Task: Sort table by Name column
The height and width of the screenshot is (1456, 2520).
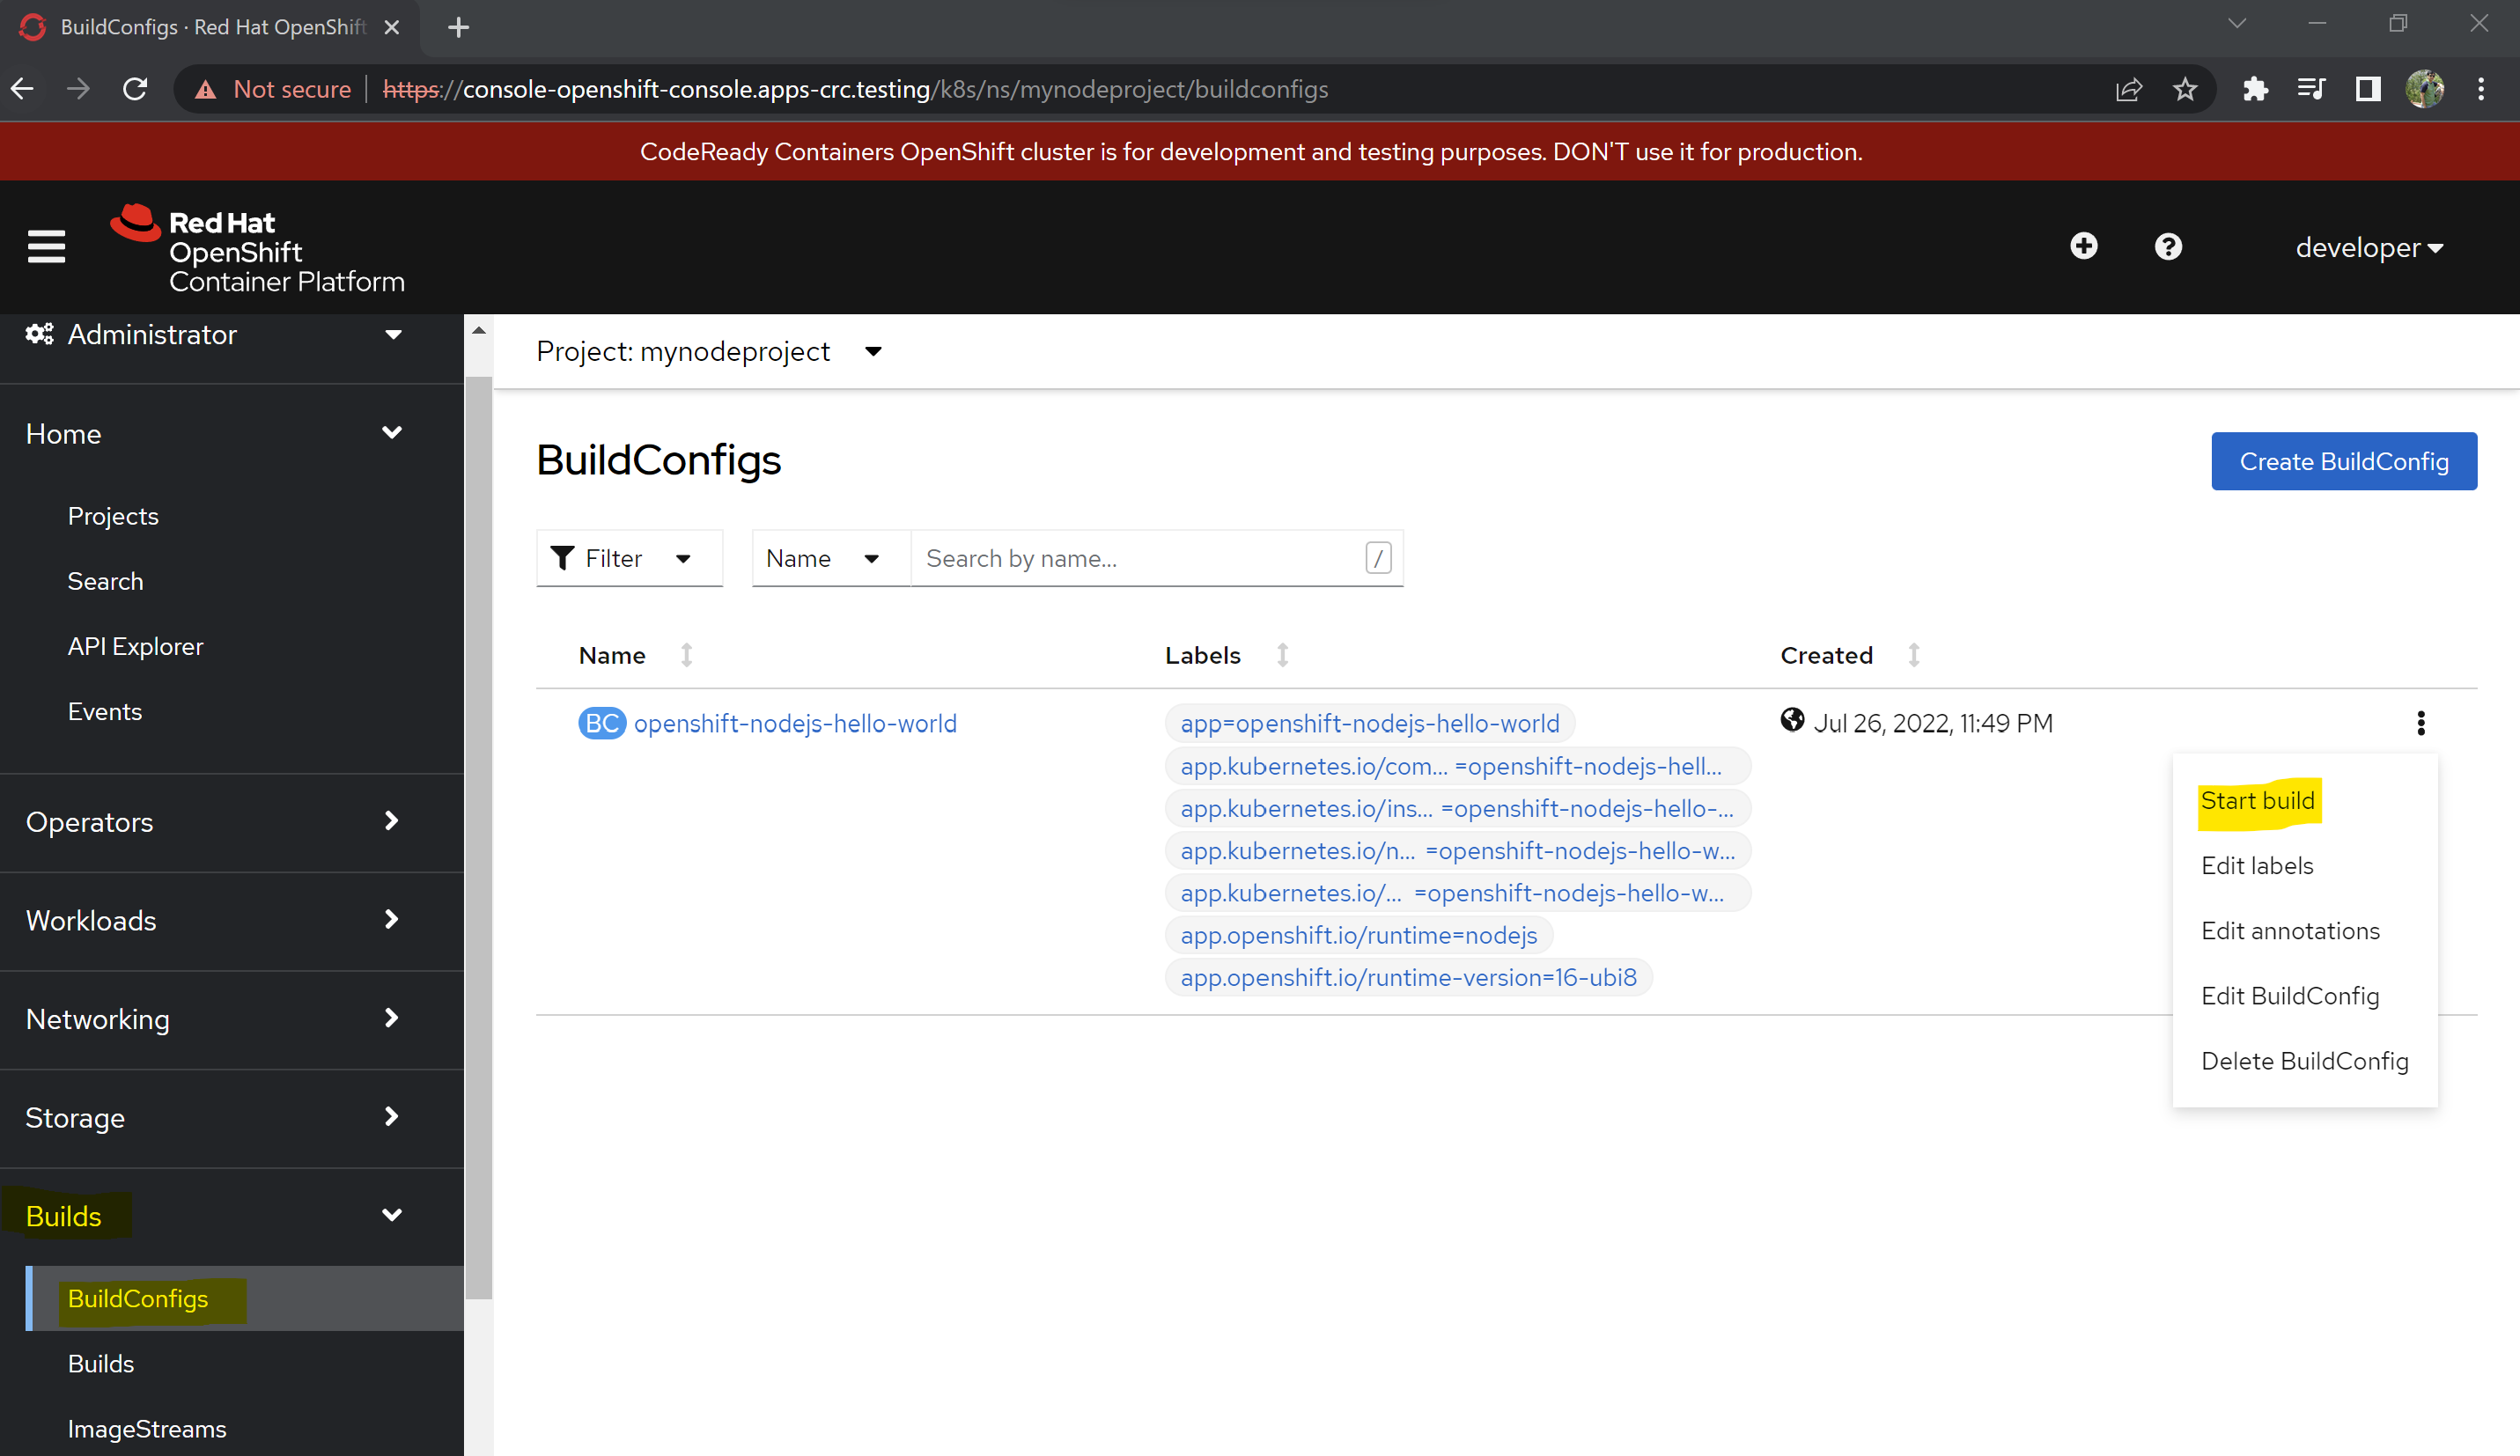Action: click(612, 655)
